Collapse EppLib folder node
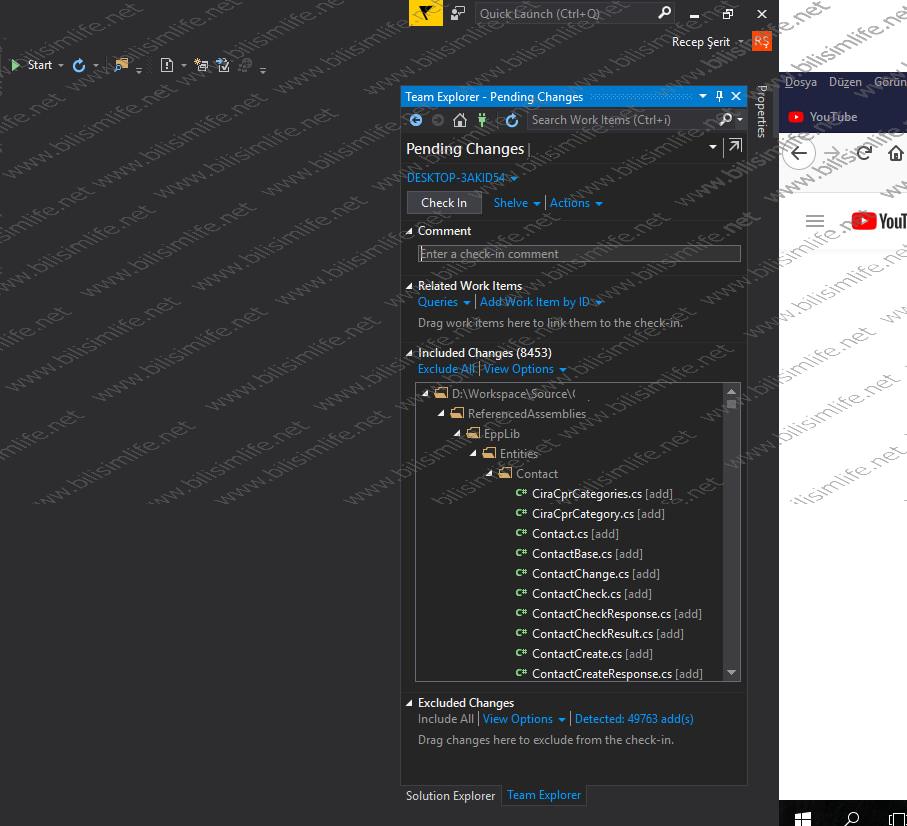Image resolution: width=907 pixels, height=826 pixels. 458,433
